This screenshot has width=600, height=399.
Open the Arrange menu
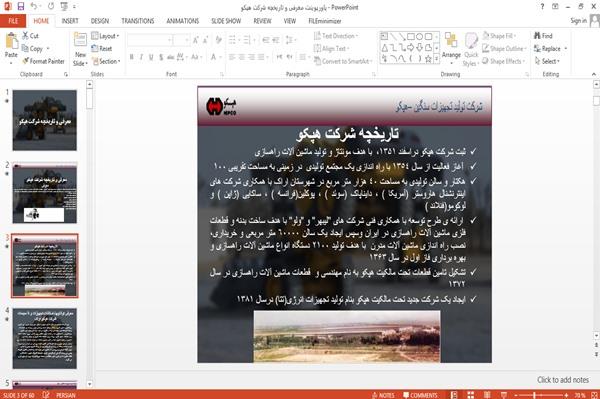point(451,49)
